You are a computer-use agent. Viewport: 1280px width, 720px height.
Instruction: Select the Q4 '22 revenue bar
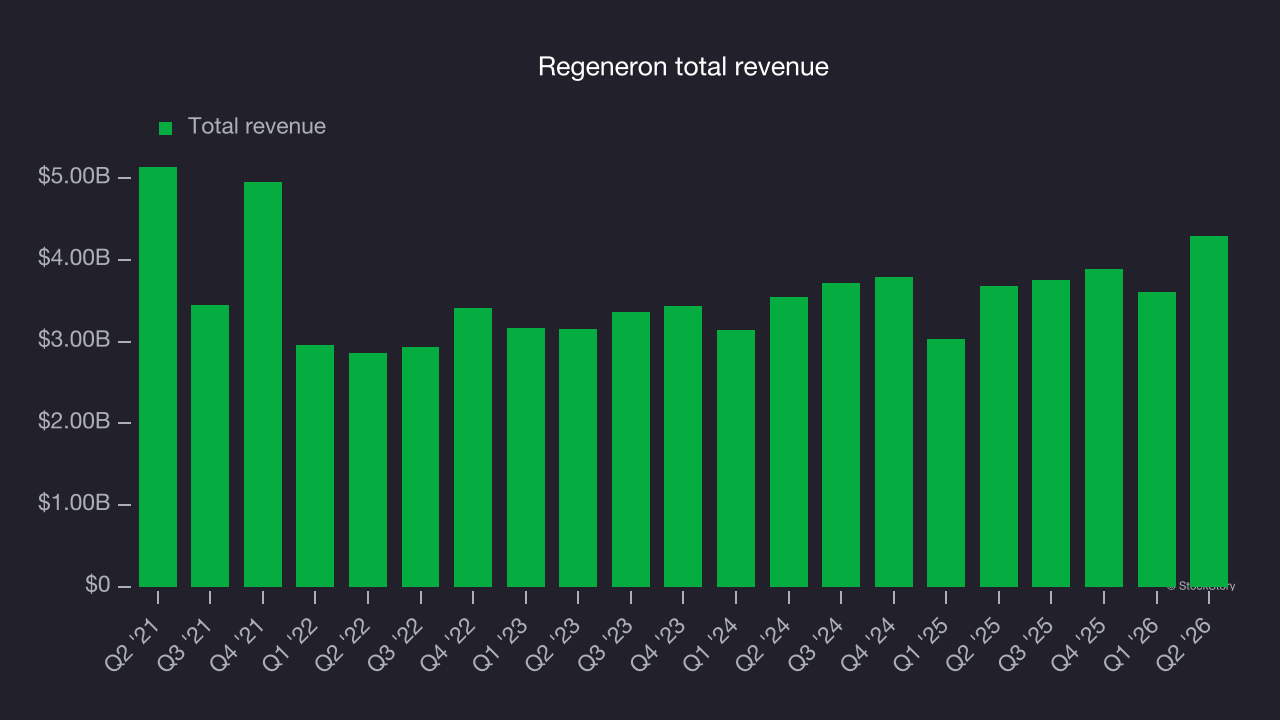tap(473, 447)
